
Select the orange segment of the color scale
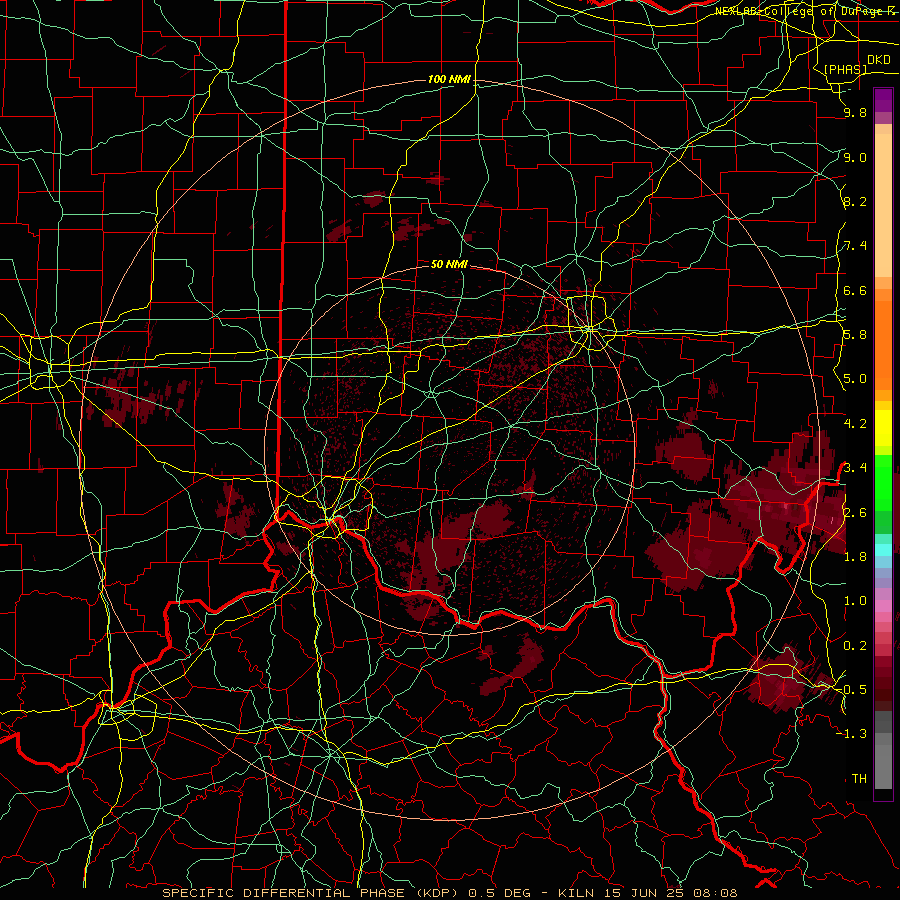point(883,346)
